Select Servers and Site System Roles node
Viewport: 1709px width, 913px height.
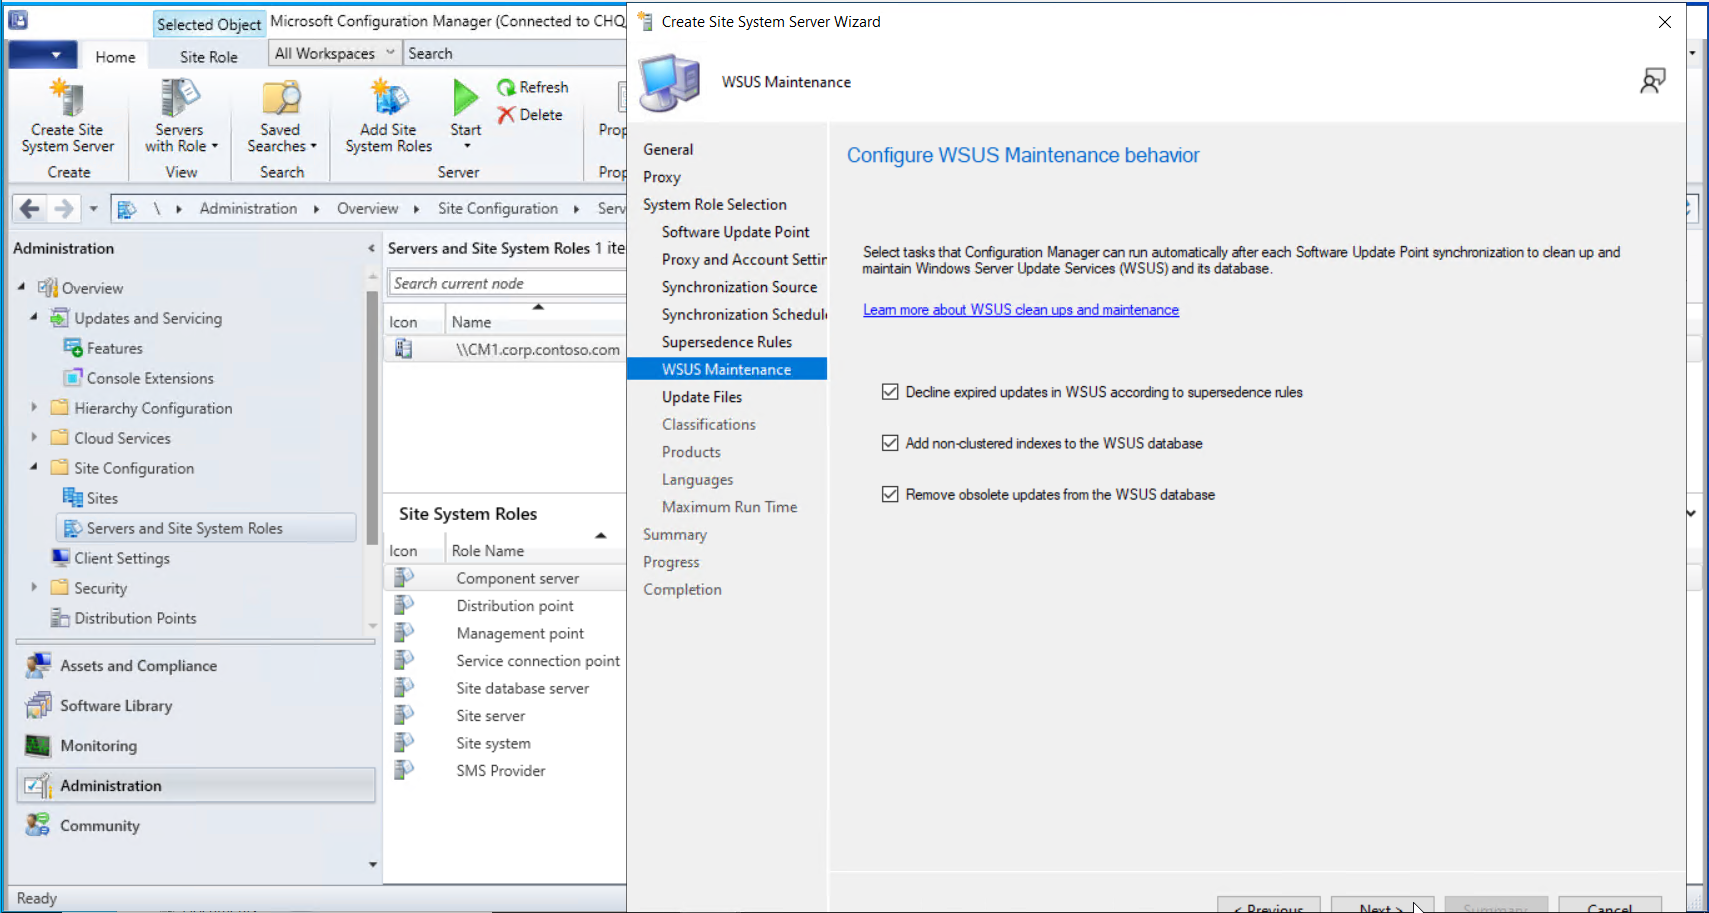[x=207, y=528]
